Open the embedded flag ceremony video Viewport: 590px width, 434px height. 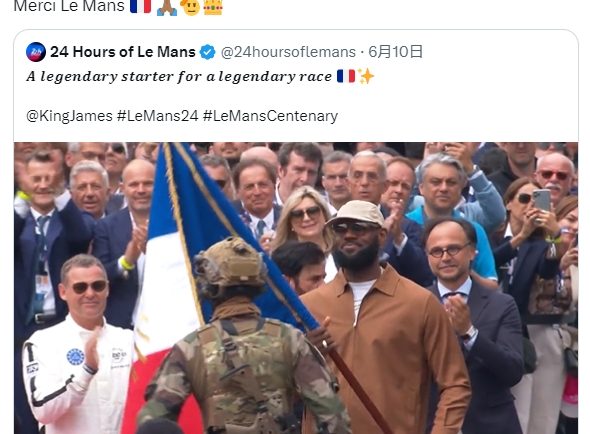(x=296, y=288)
